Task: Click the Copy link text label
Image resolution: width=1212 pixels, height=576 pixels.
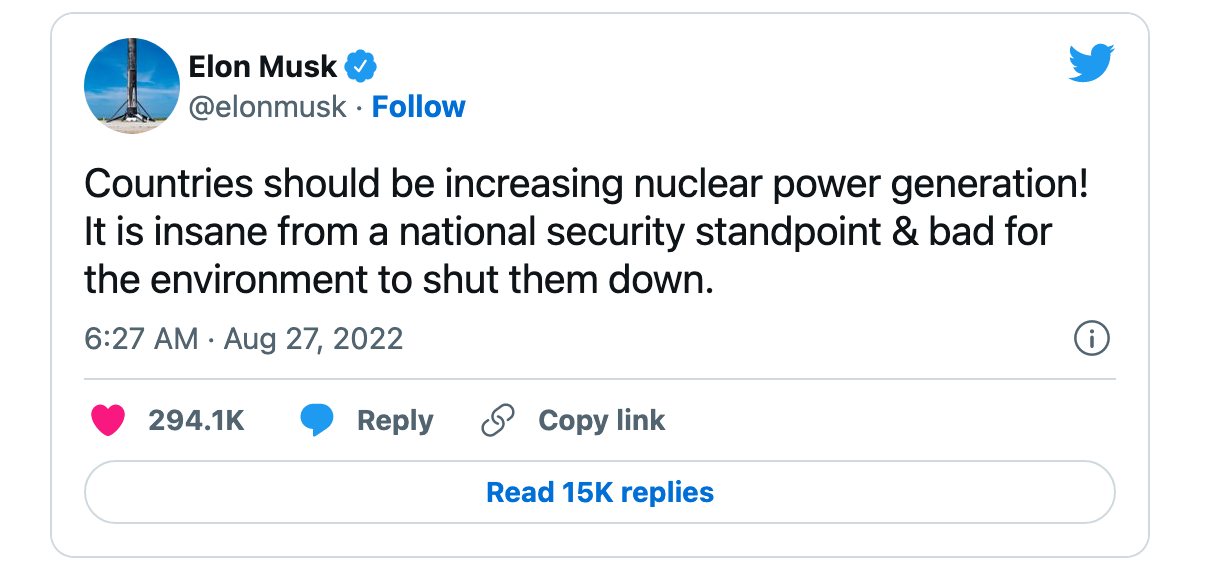Action: (601, 421)
